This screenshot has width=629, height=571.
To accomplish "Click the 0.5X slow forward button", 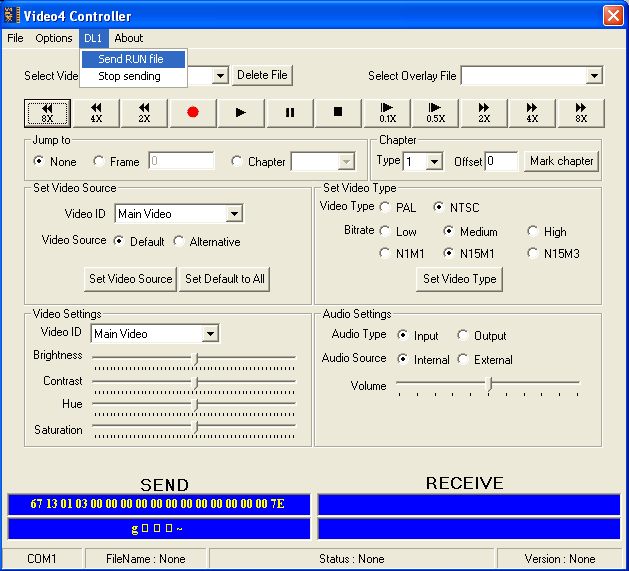I will point(435,112).
